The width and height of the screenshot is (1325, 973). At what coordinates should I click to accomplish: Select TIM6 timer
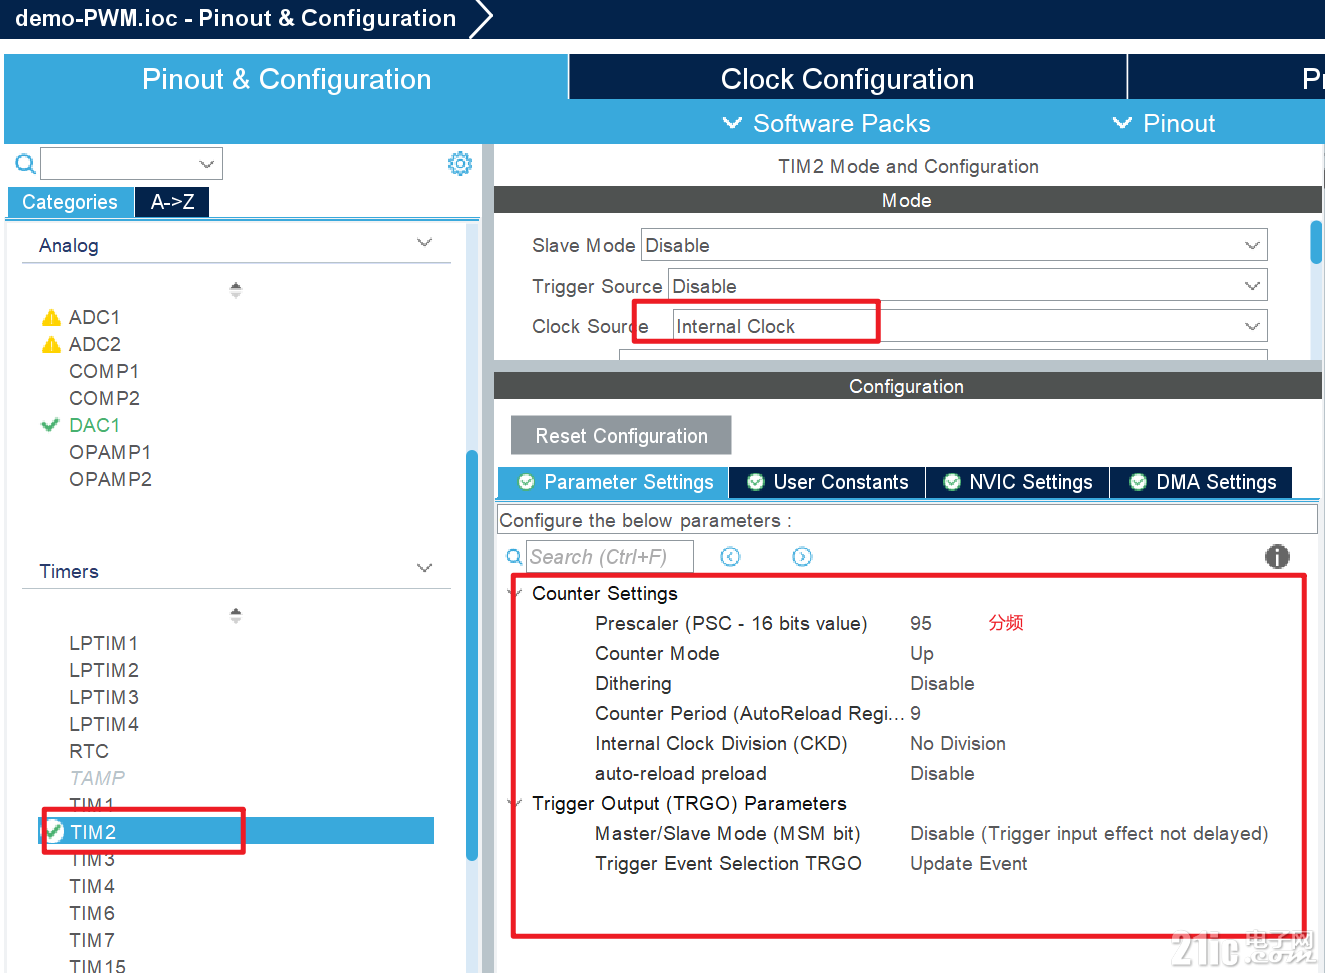(x=92, y=913)
